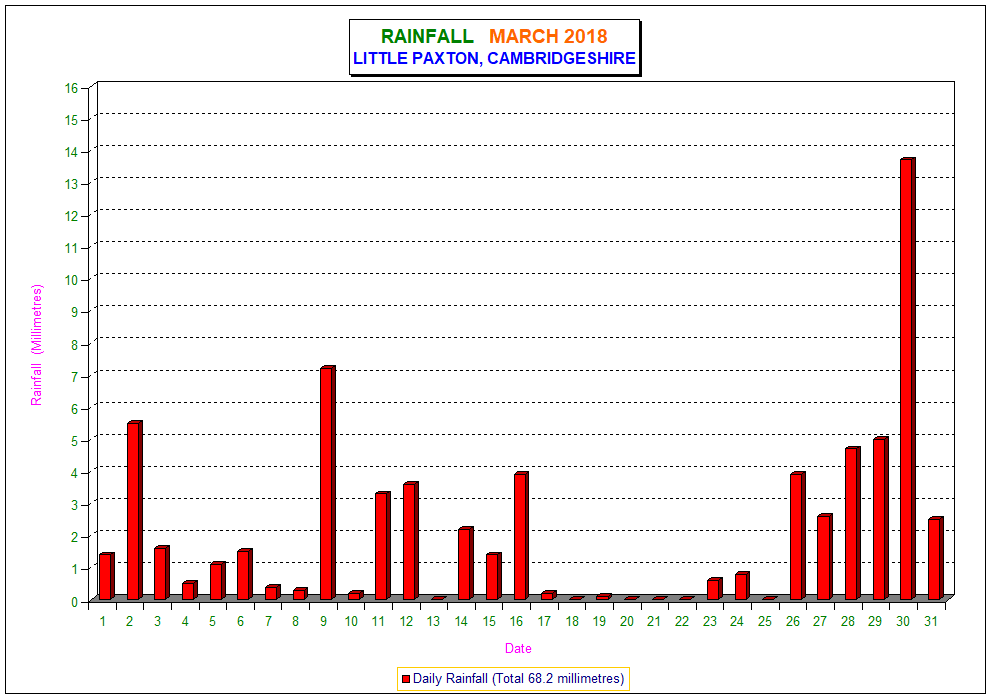
Task: Click y-axis value '8'
Action: click(x=75, y=345)
